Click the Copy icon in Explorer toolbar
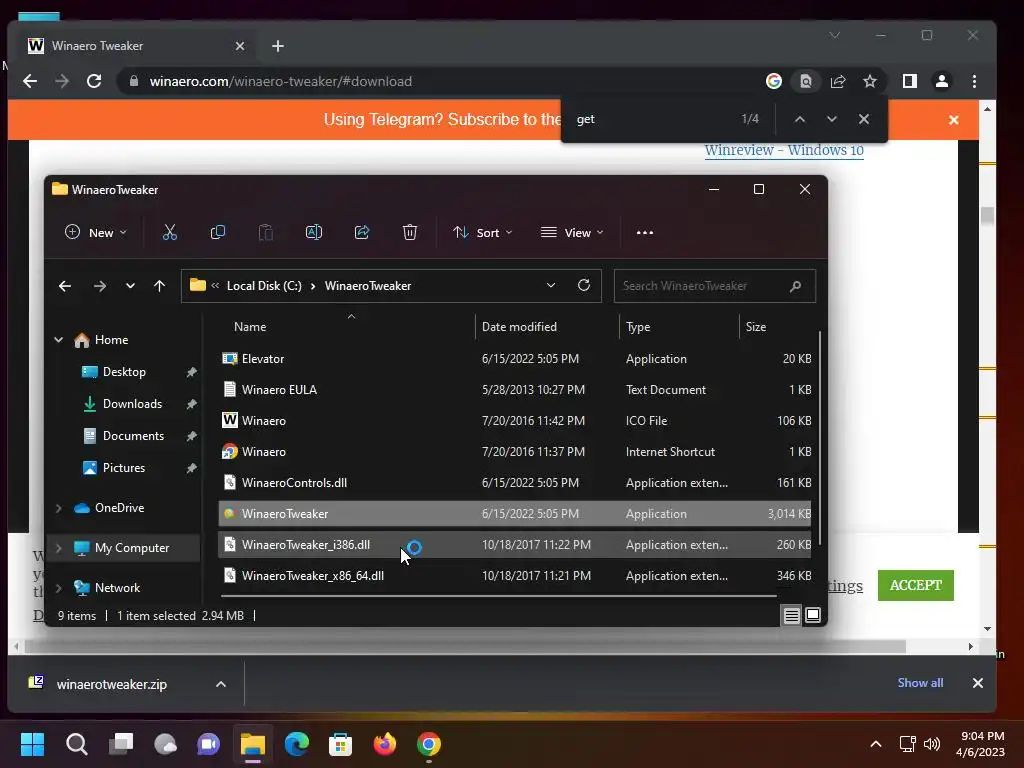 (x=217, y=232)
